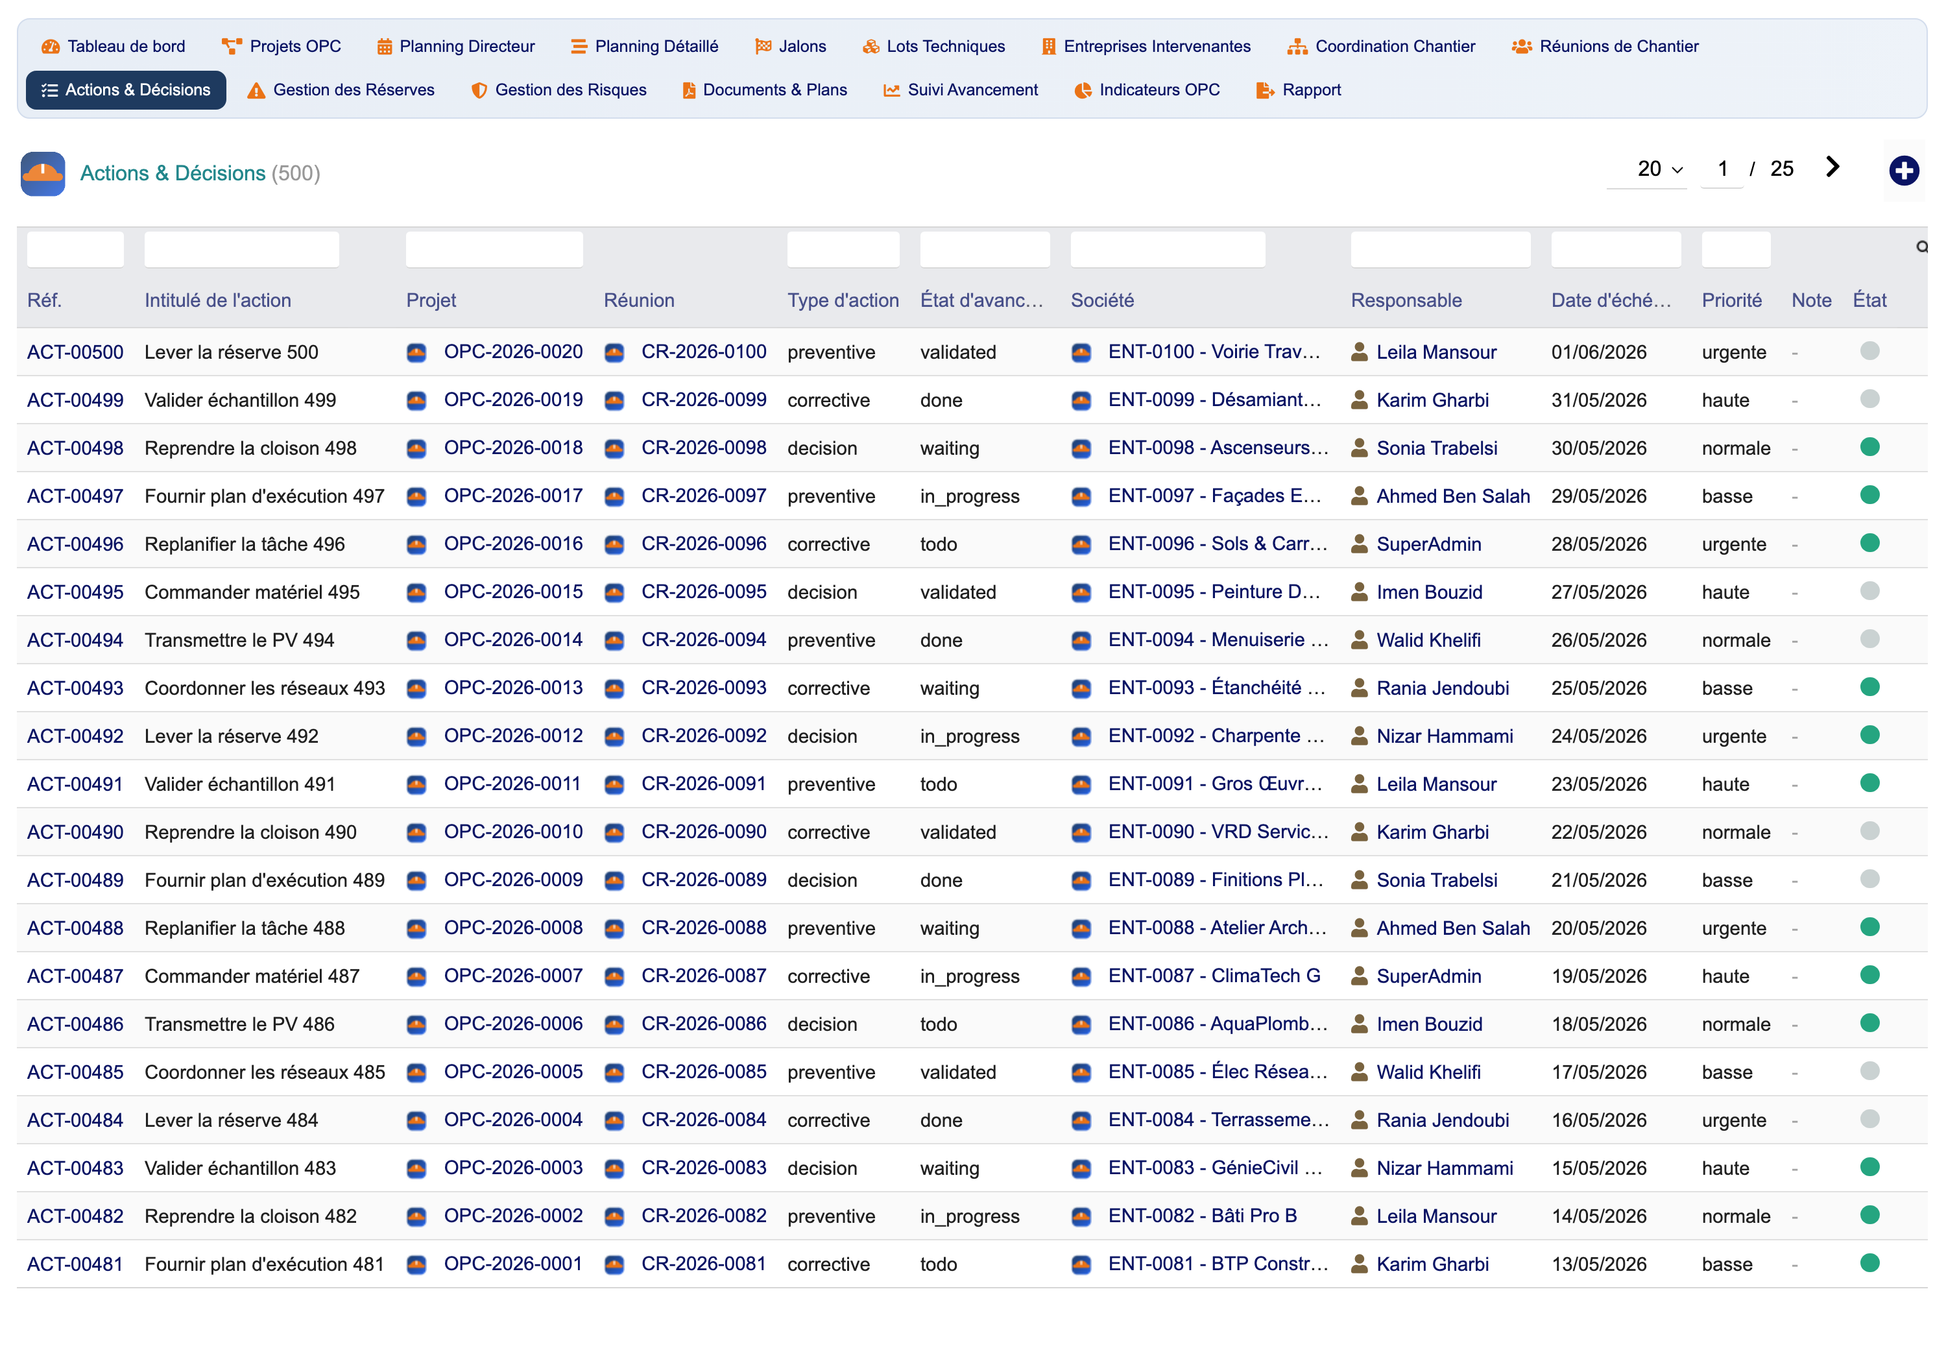Click meeting icon beside CR-2026-0100

click(614, 352)
